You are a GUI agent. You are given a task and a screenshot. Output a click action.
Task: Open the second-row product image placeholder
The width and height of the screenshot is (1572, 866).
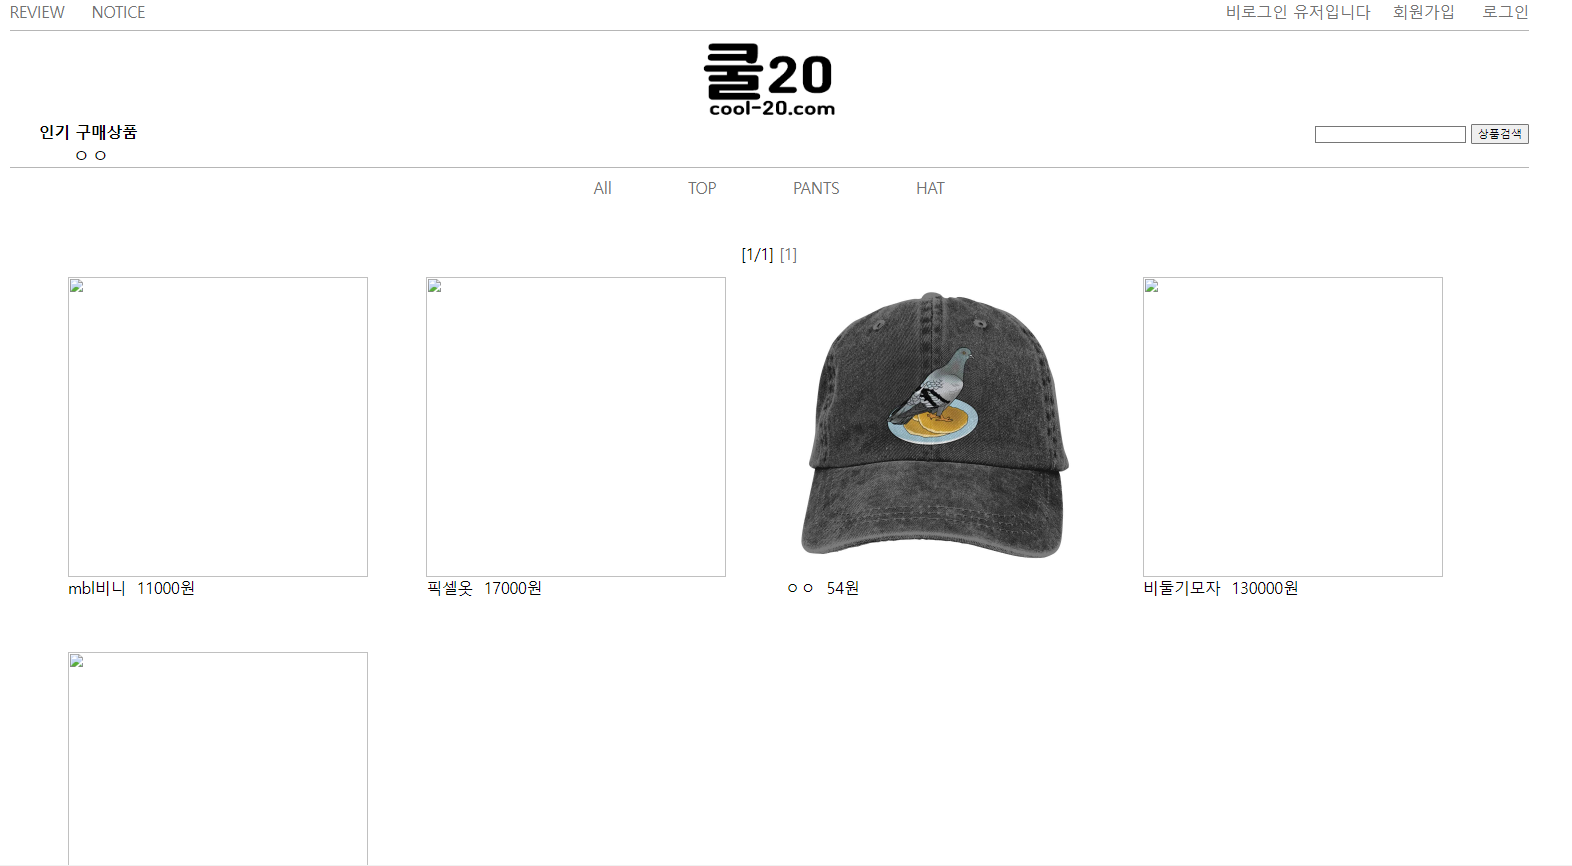pyautogui.click(x=218, y=758)
